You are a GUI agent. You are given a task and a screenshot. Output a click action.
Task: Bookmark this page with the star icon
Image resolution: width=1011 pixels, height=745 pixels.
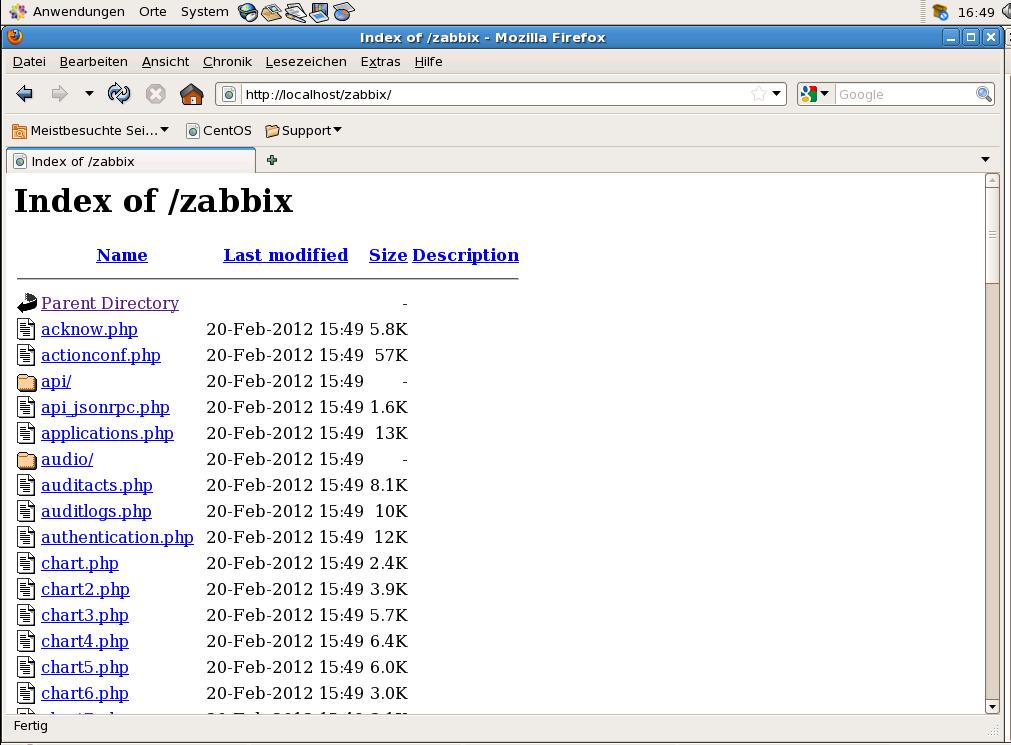click(759, 94)
